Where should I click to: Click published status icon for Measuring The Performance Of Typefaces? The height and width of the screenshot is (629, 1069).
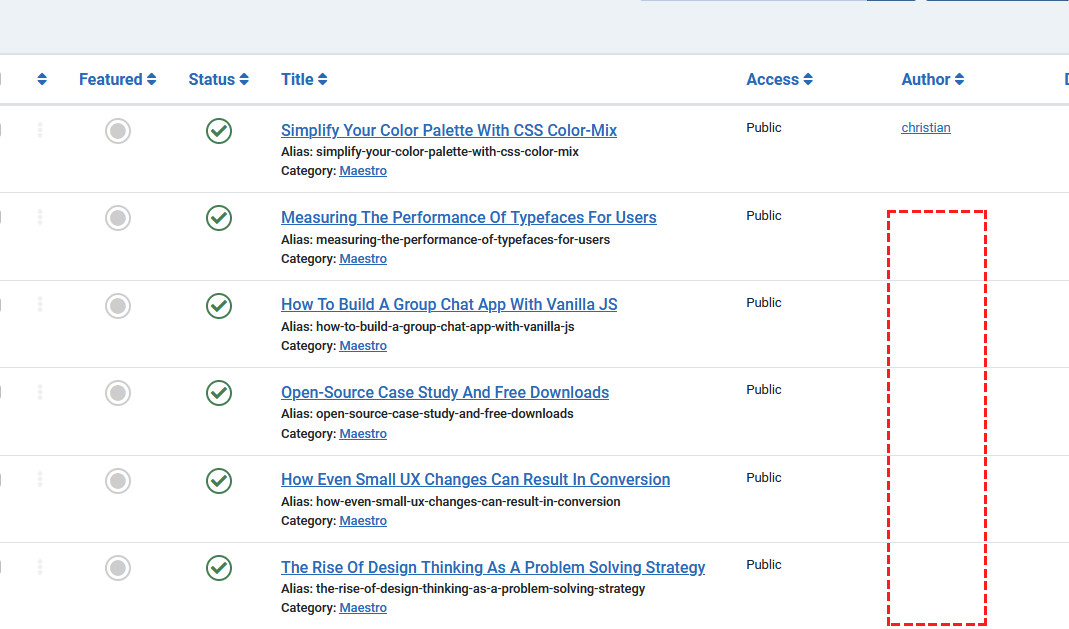tap(219, 218)
